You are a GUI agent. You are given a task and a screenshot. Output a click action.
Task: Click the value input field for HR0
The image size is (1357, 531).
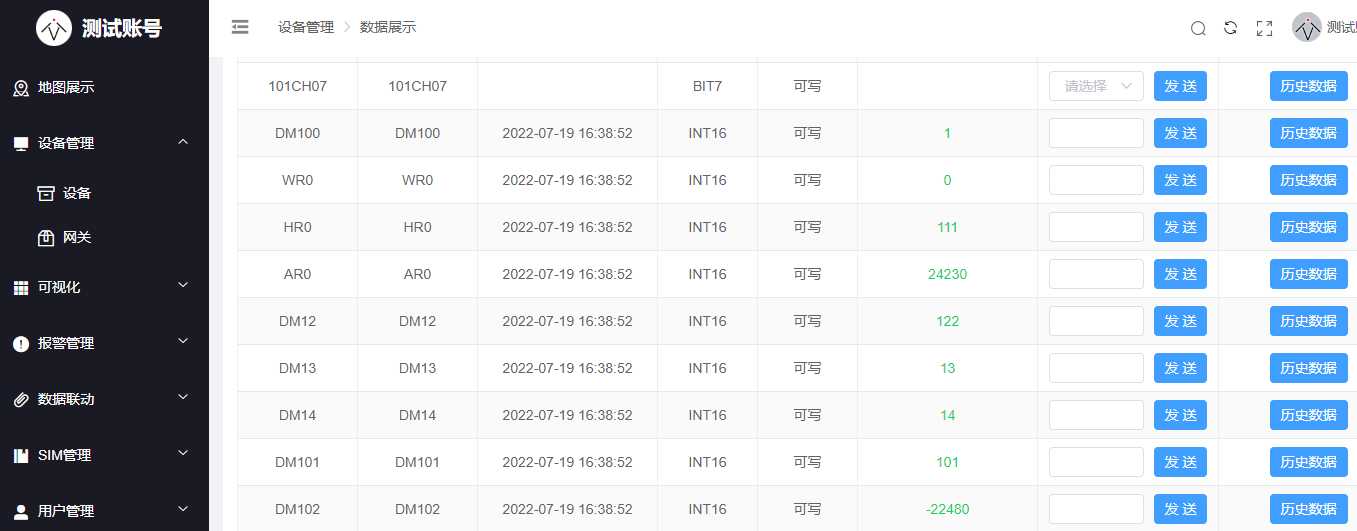point(1096,227)
